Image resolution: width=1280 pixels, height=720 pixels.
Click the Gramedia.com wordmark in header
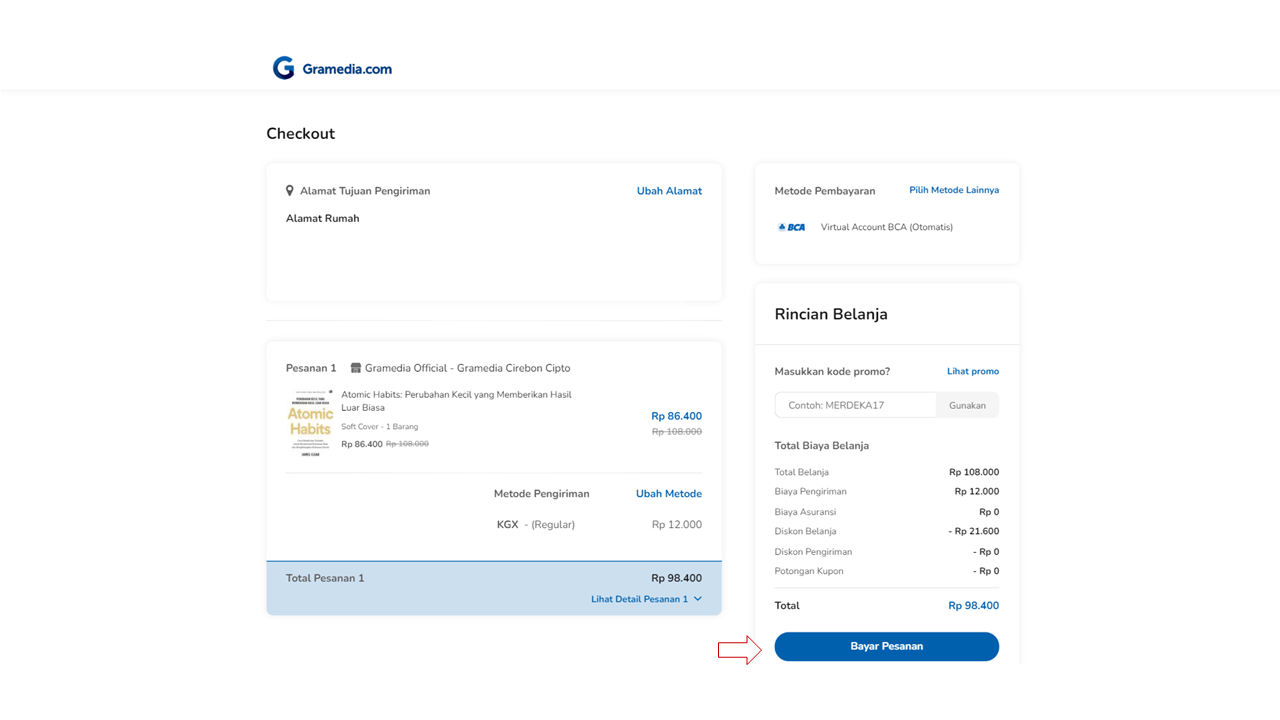347,69
